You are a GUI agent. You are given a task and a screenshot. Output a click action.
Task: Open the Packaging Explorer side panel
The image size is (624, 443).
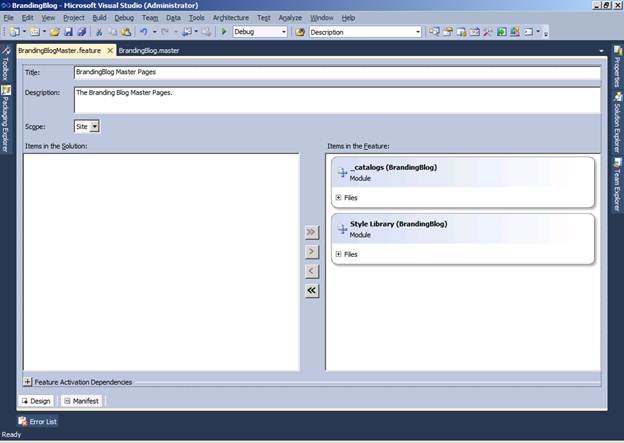pos(6,119)
